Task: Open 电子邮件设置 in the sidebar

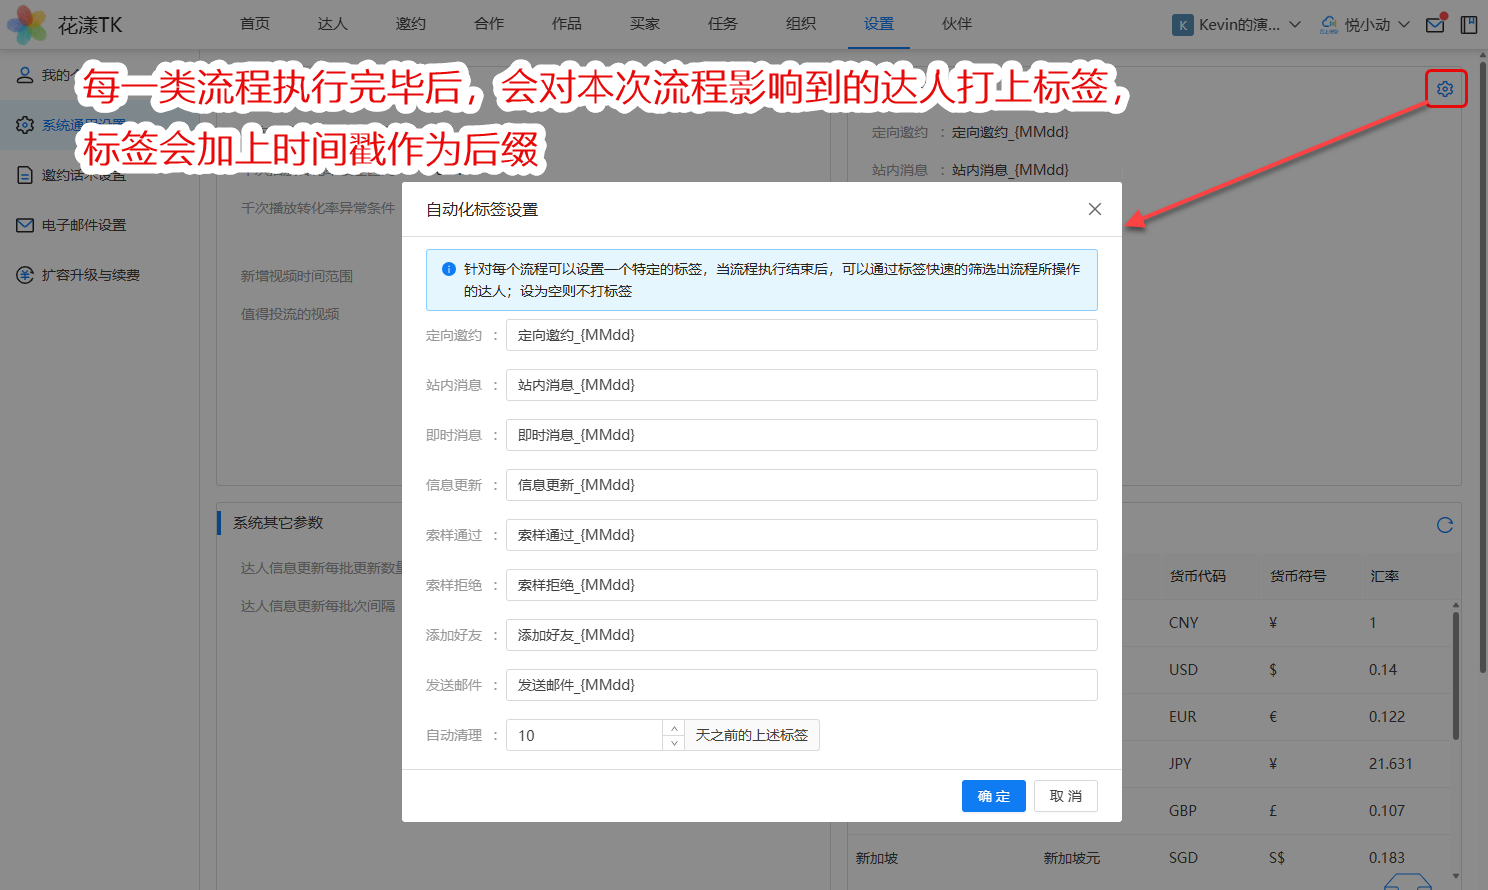Action: (x=84, y=225)
